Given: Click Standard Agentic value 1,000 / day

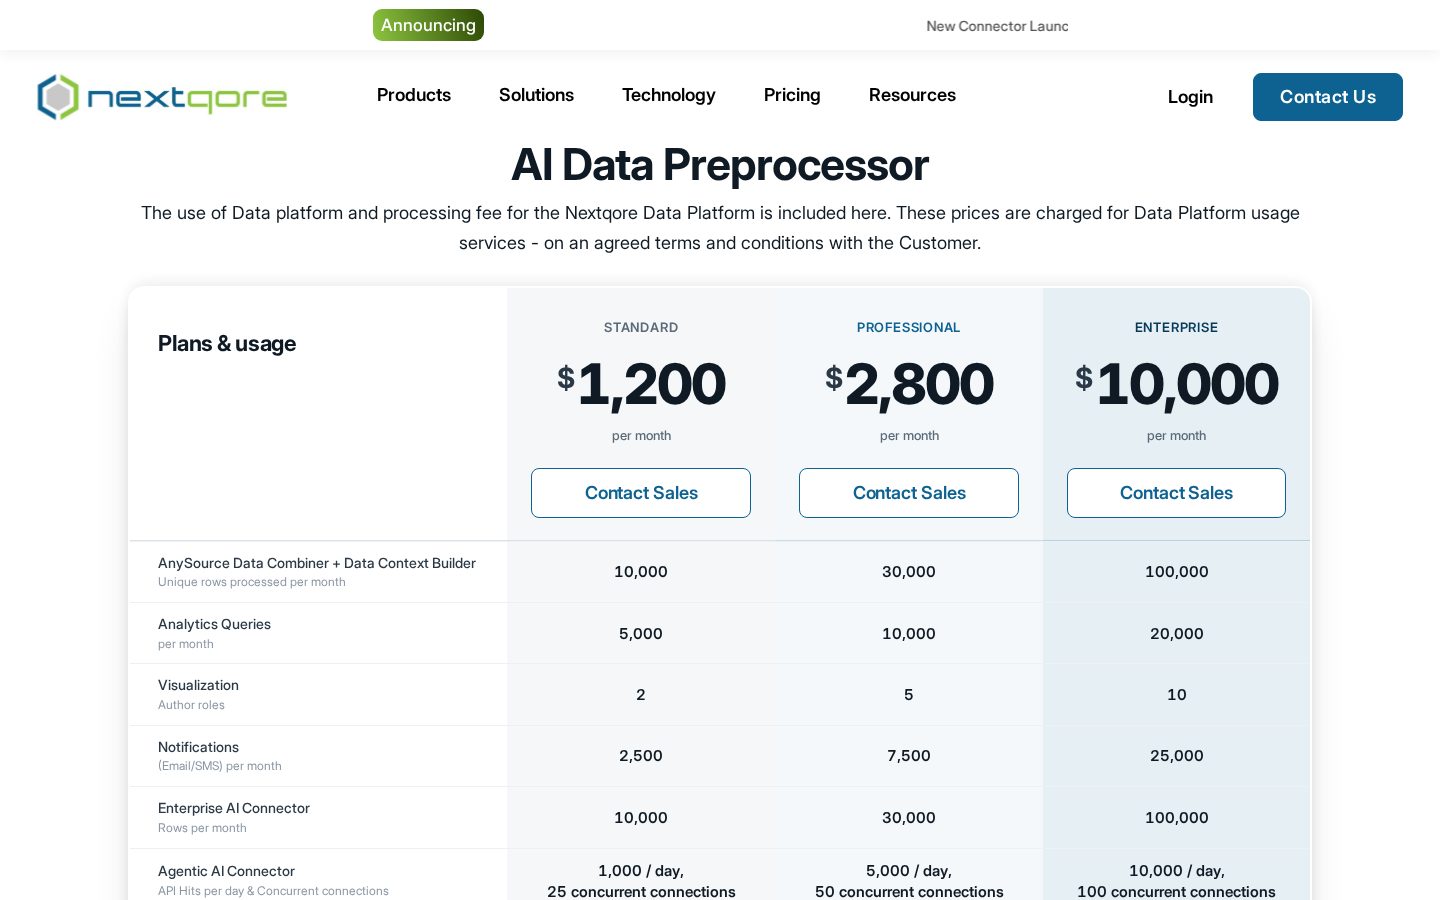Looking at the screenshot, I should (x=641, y=871).
